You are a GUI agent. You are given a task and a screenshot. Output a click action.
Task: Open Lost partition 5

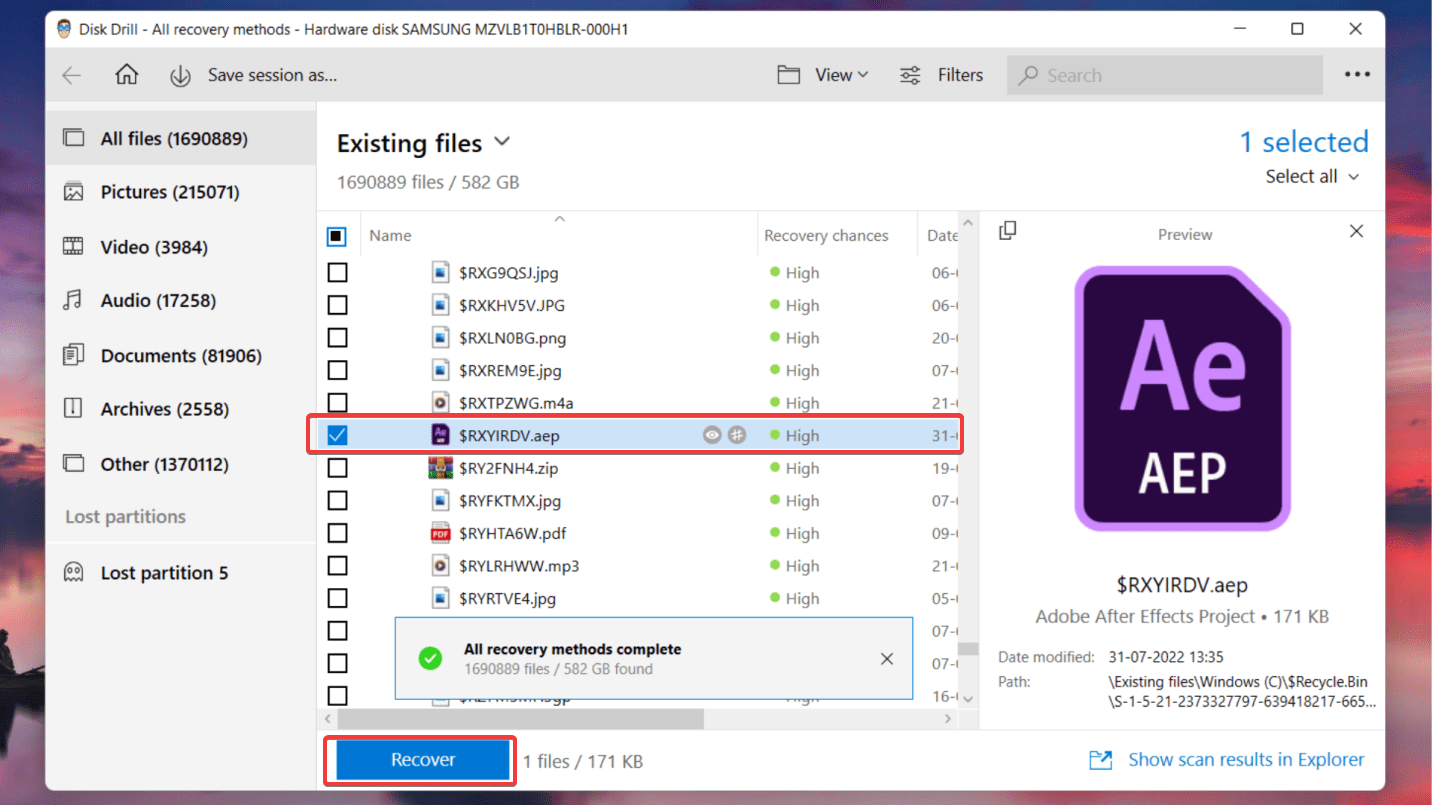(181, 573)
